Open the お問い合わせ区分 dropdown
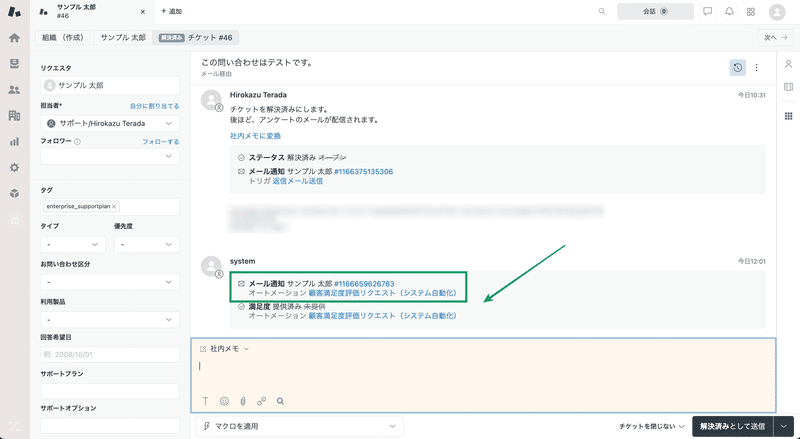 [x=110, y=282]
